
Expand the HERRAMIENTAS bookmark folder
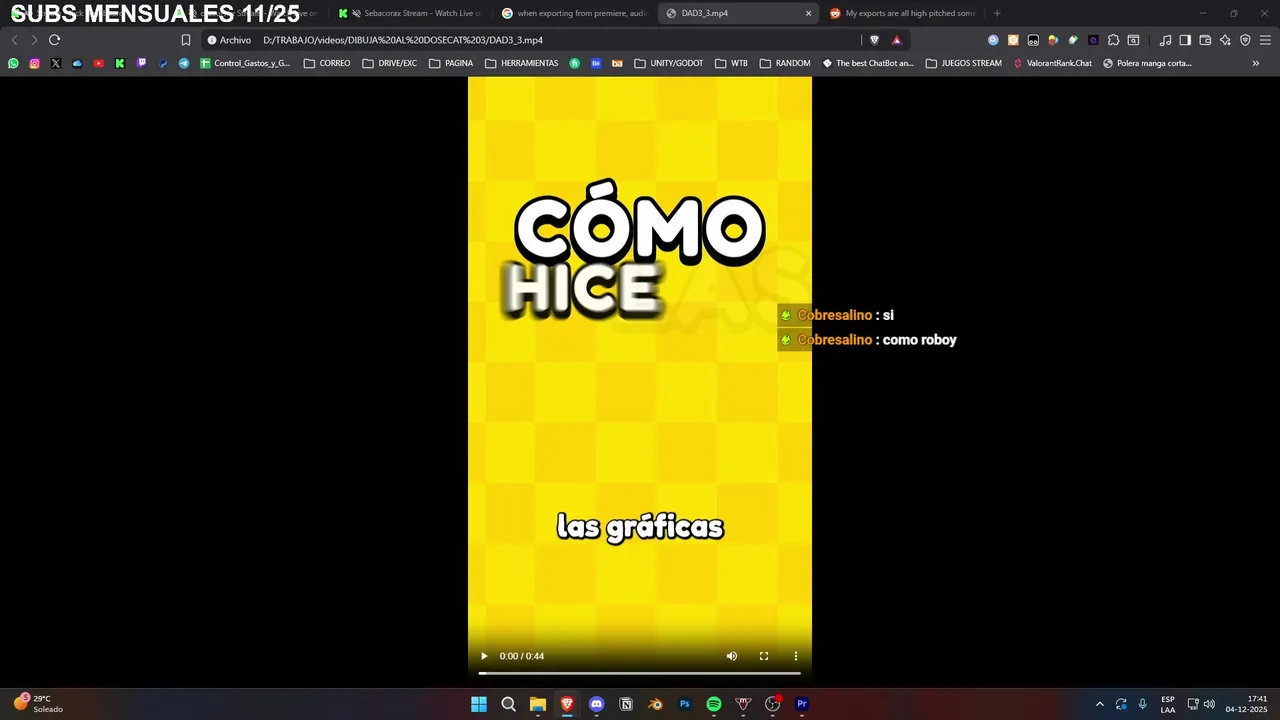[522, 63]
